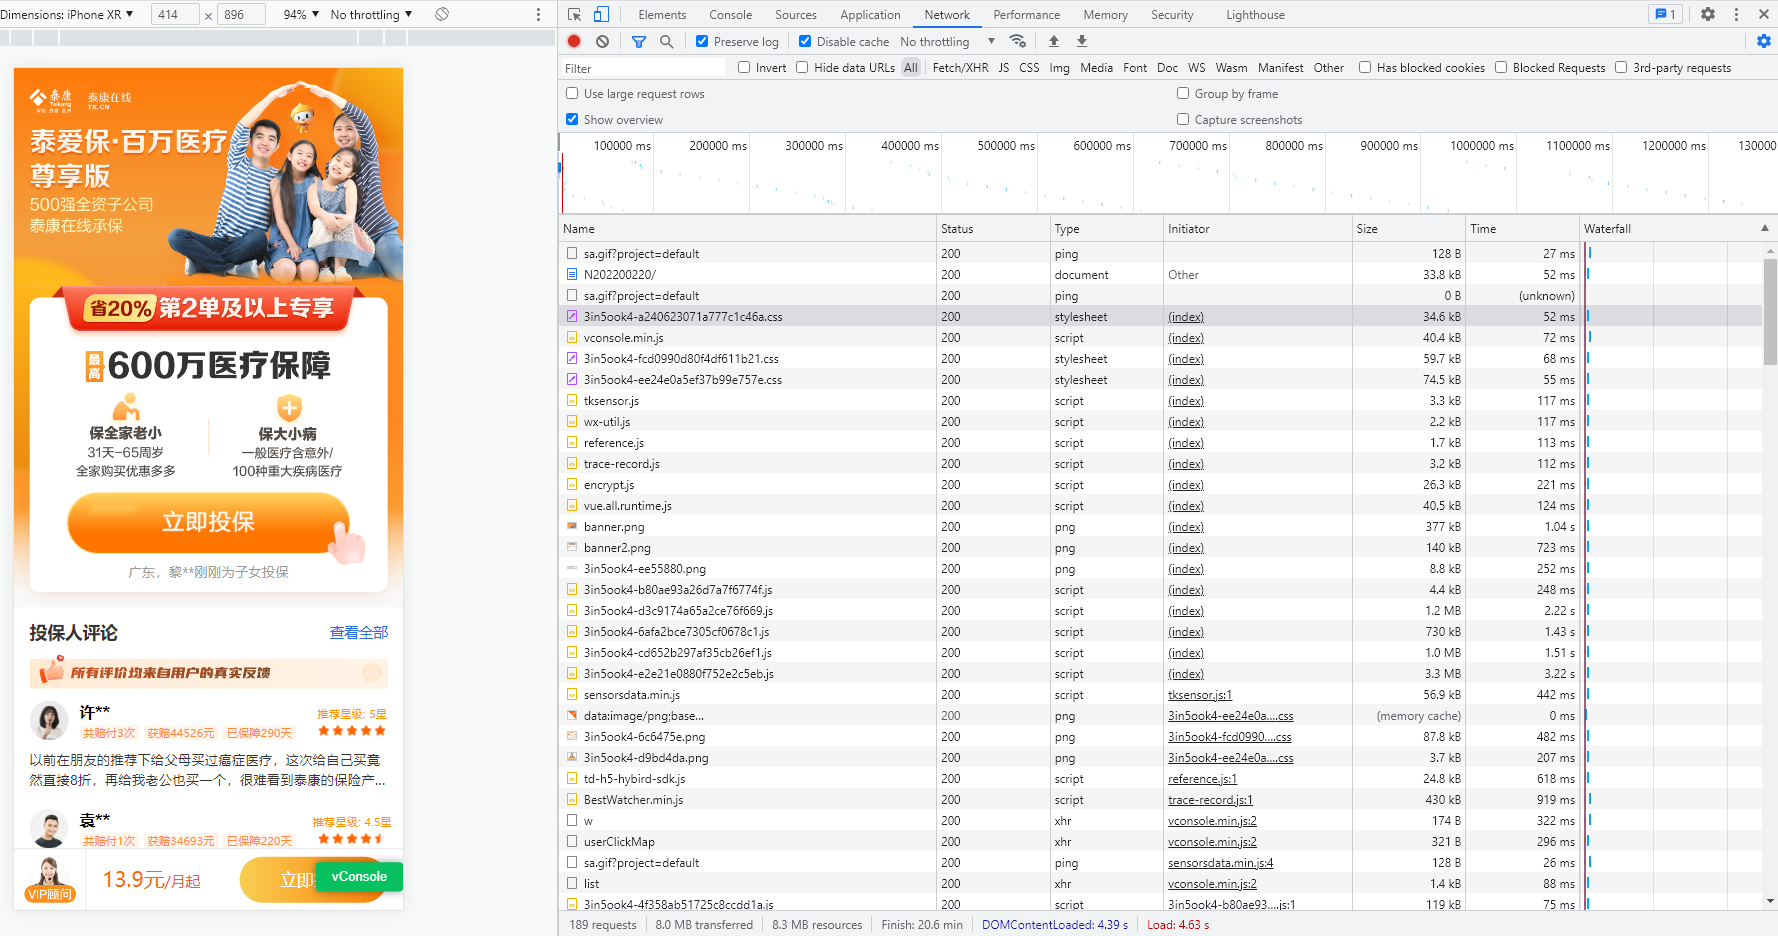Click banner.png row file icon
Image resolution: width=1778 pixels, height=936 pixels.
tap(572, 526)
